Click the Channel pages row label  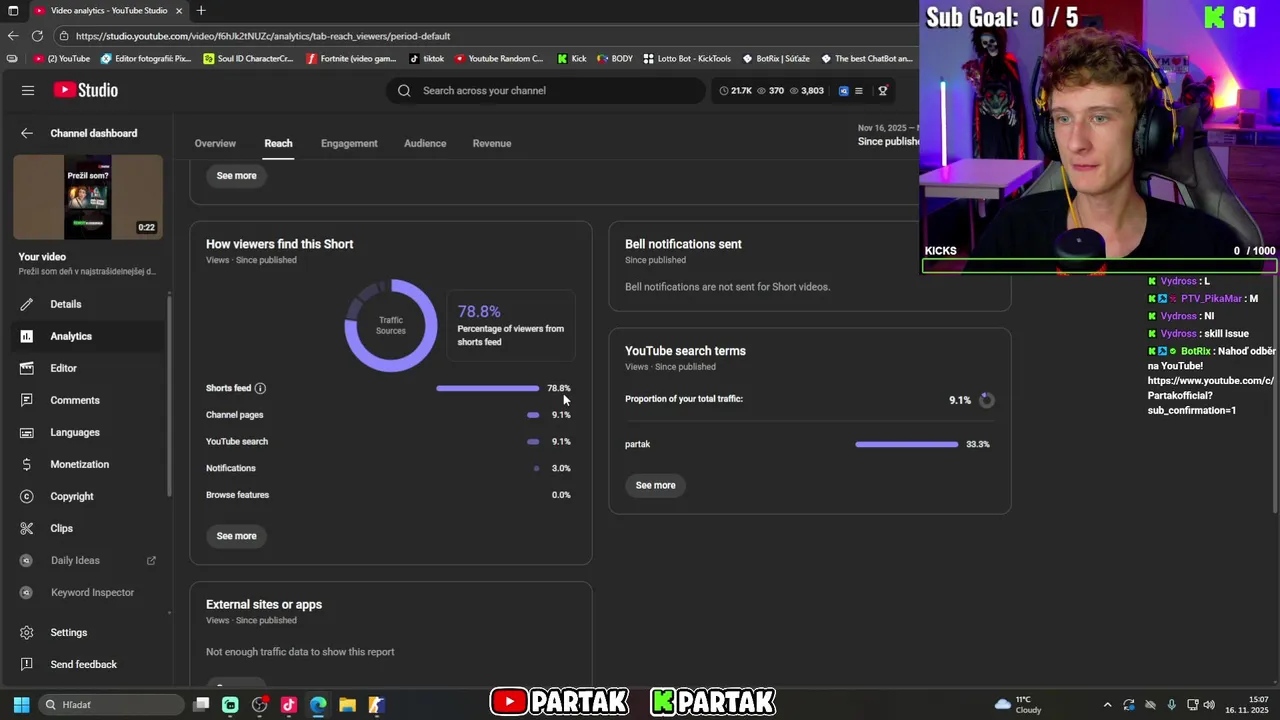click(x=235, y=415)
